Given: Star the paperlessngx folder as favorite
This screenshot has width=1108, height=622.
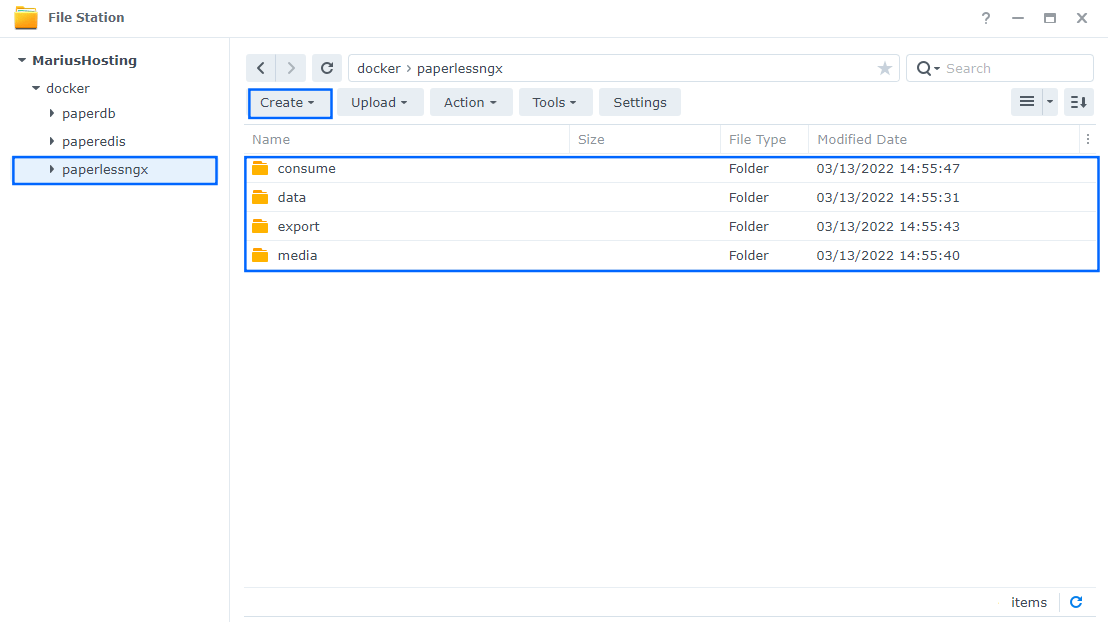Looking at the screenshot, I should pos(885,67).
